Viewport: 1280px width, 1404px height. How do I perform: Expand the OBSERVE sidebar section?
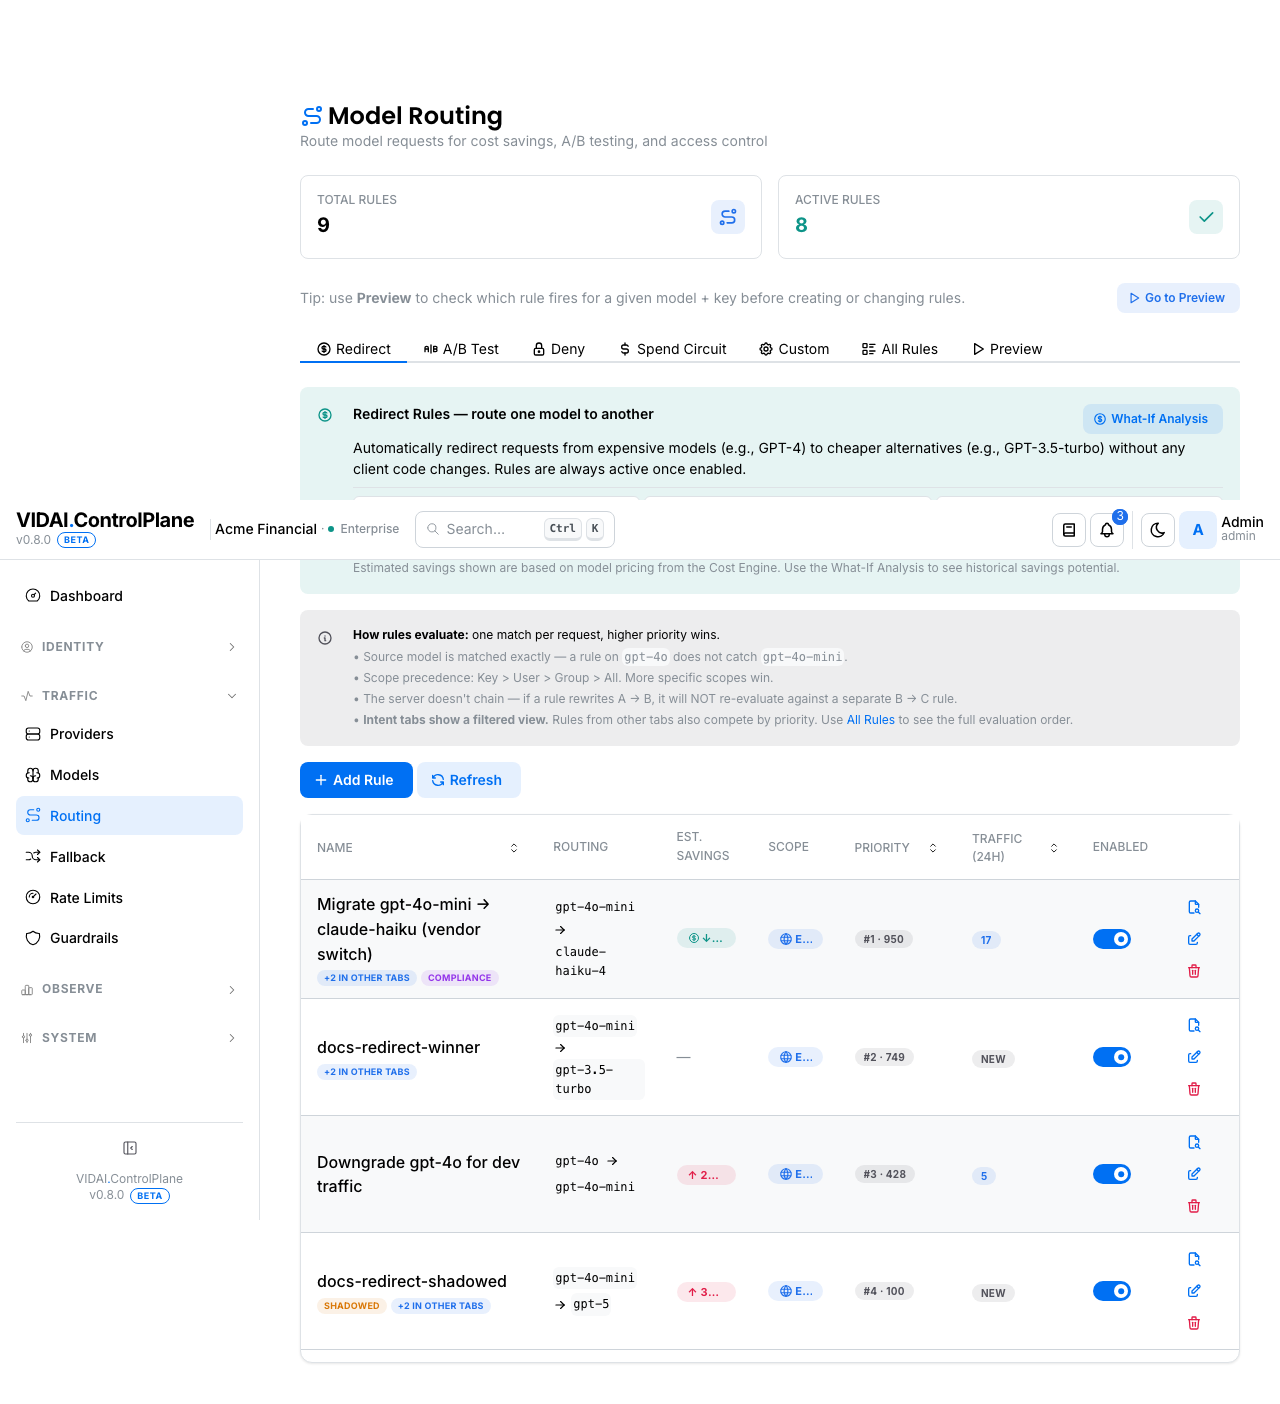tap(129, 989)
